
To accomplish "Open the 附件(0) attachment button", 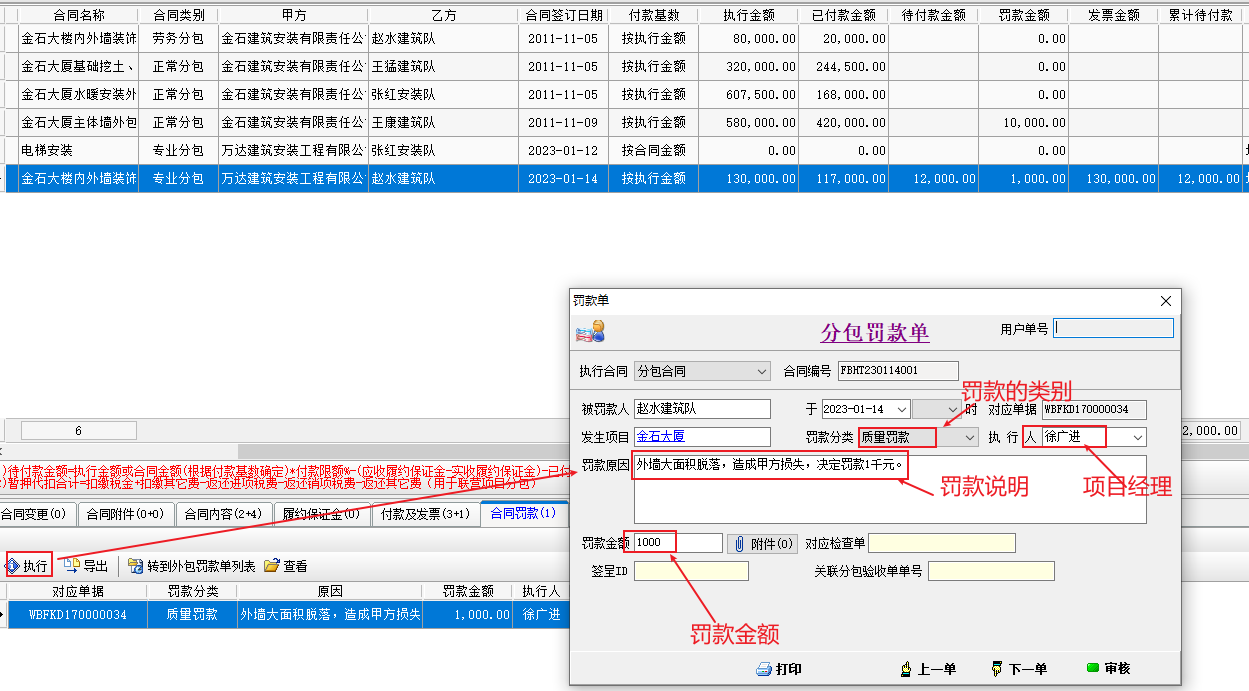I will pyautogui.click(x=763, y=543).
